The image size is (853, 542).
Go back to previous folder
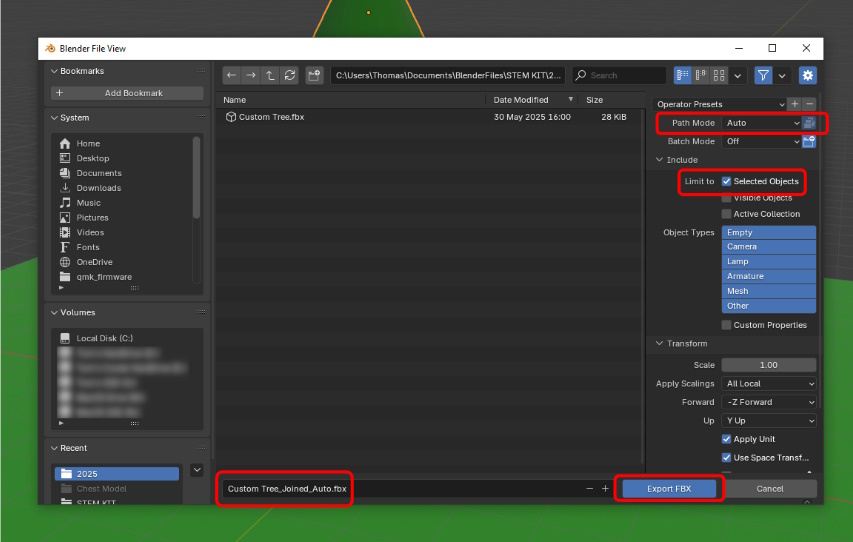click(232, 76)
